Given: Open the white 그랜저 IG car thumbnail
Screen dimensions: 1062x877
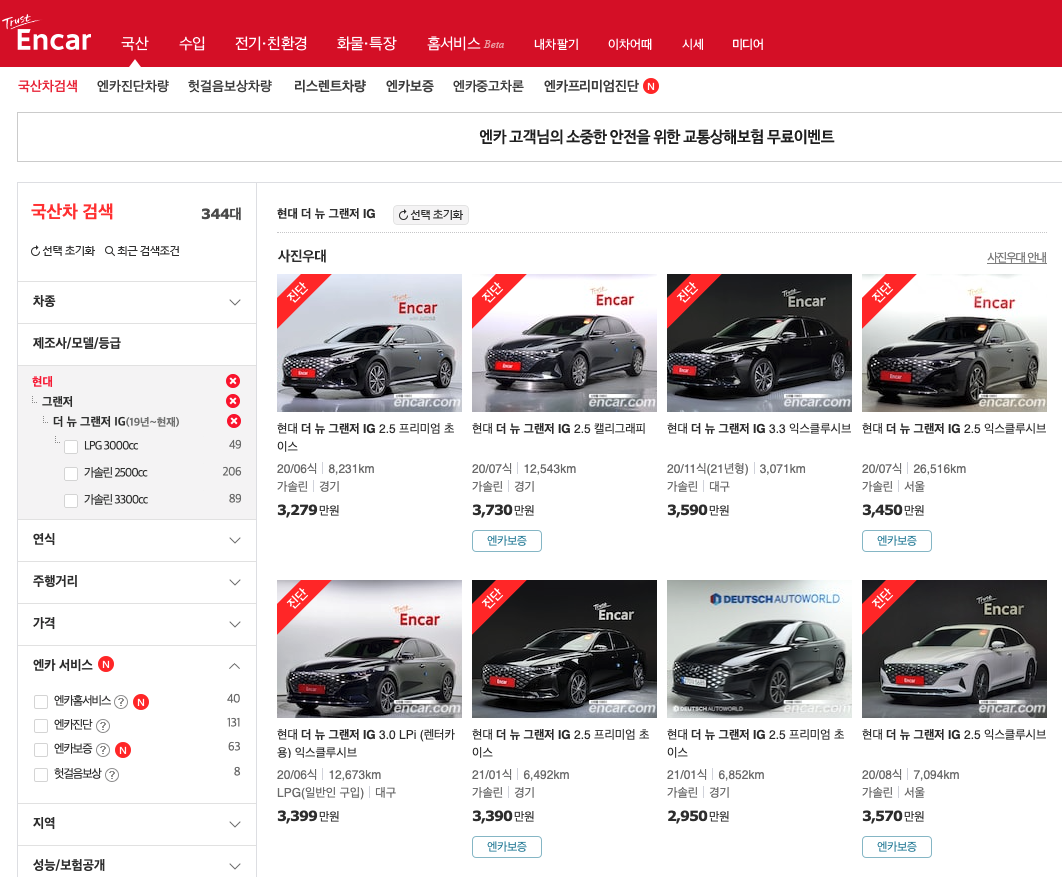Looking at the screenshot, I should pos(954,649).
